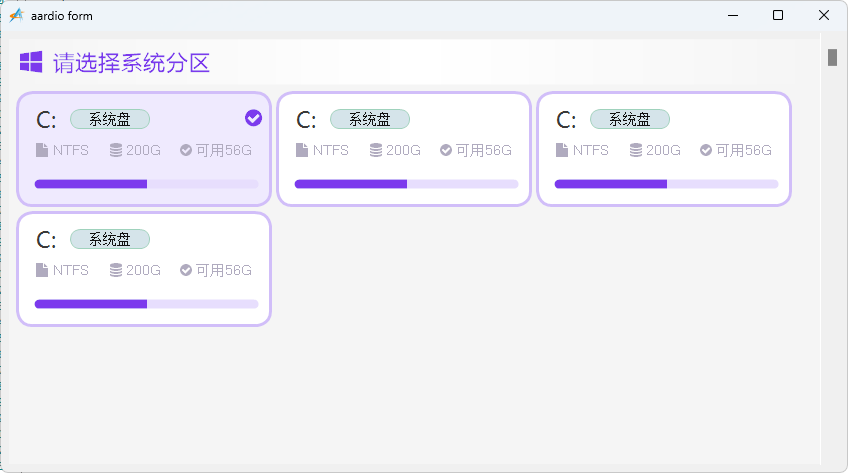Uncheck the purple checkmark on the selected partition card

click(x=253, y=118)
